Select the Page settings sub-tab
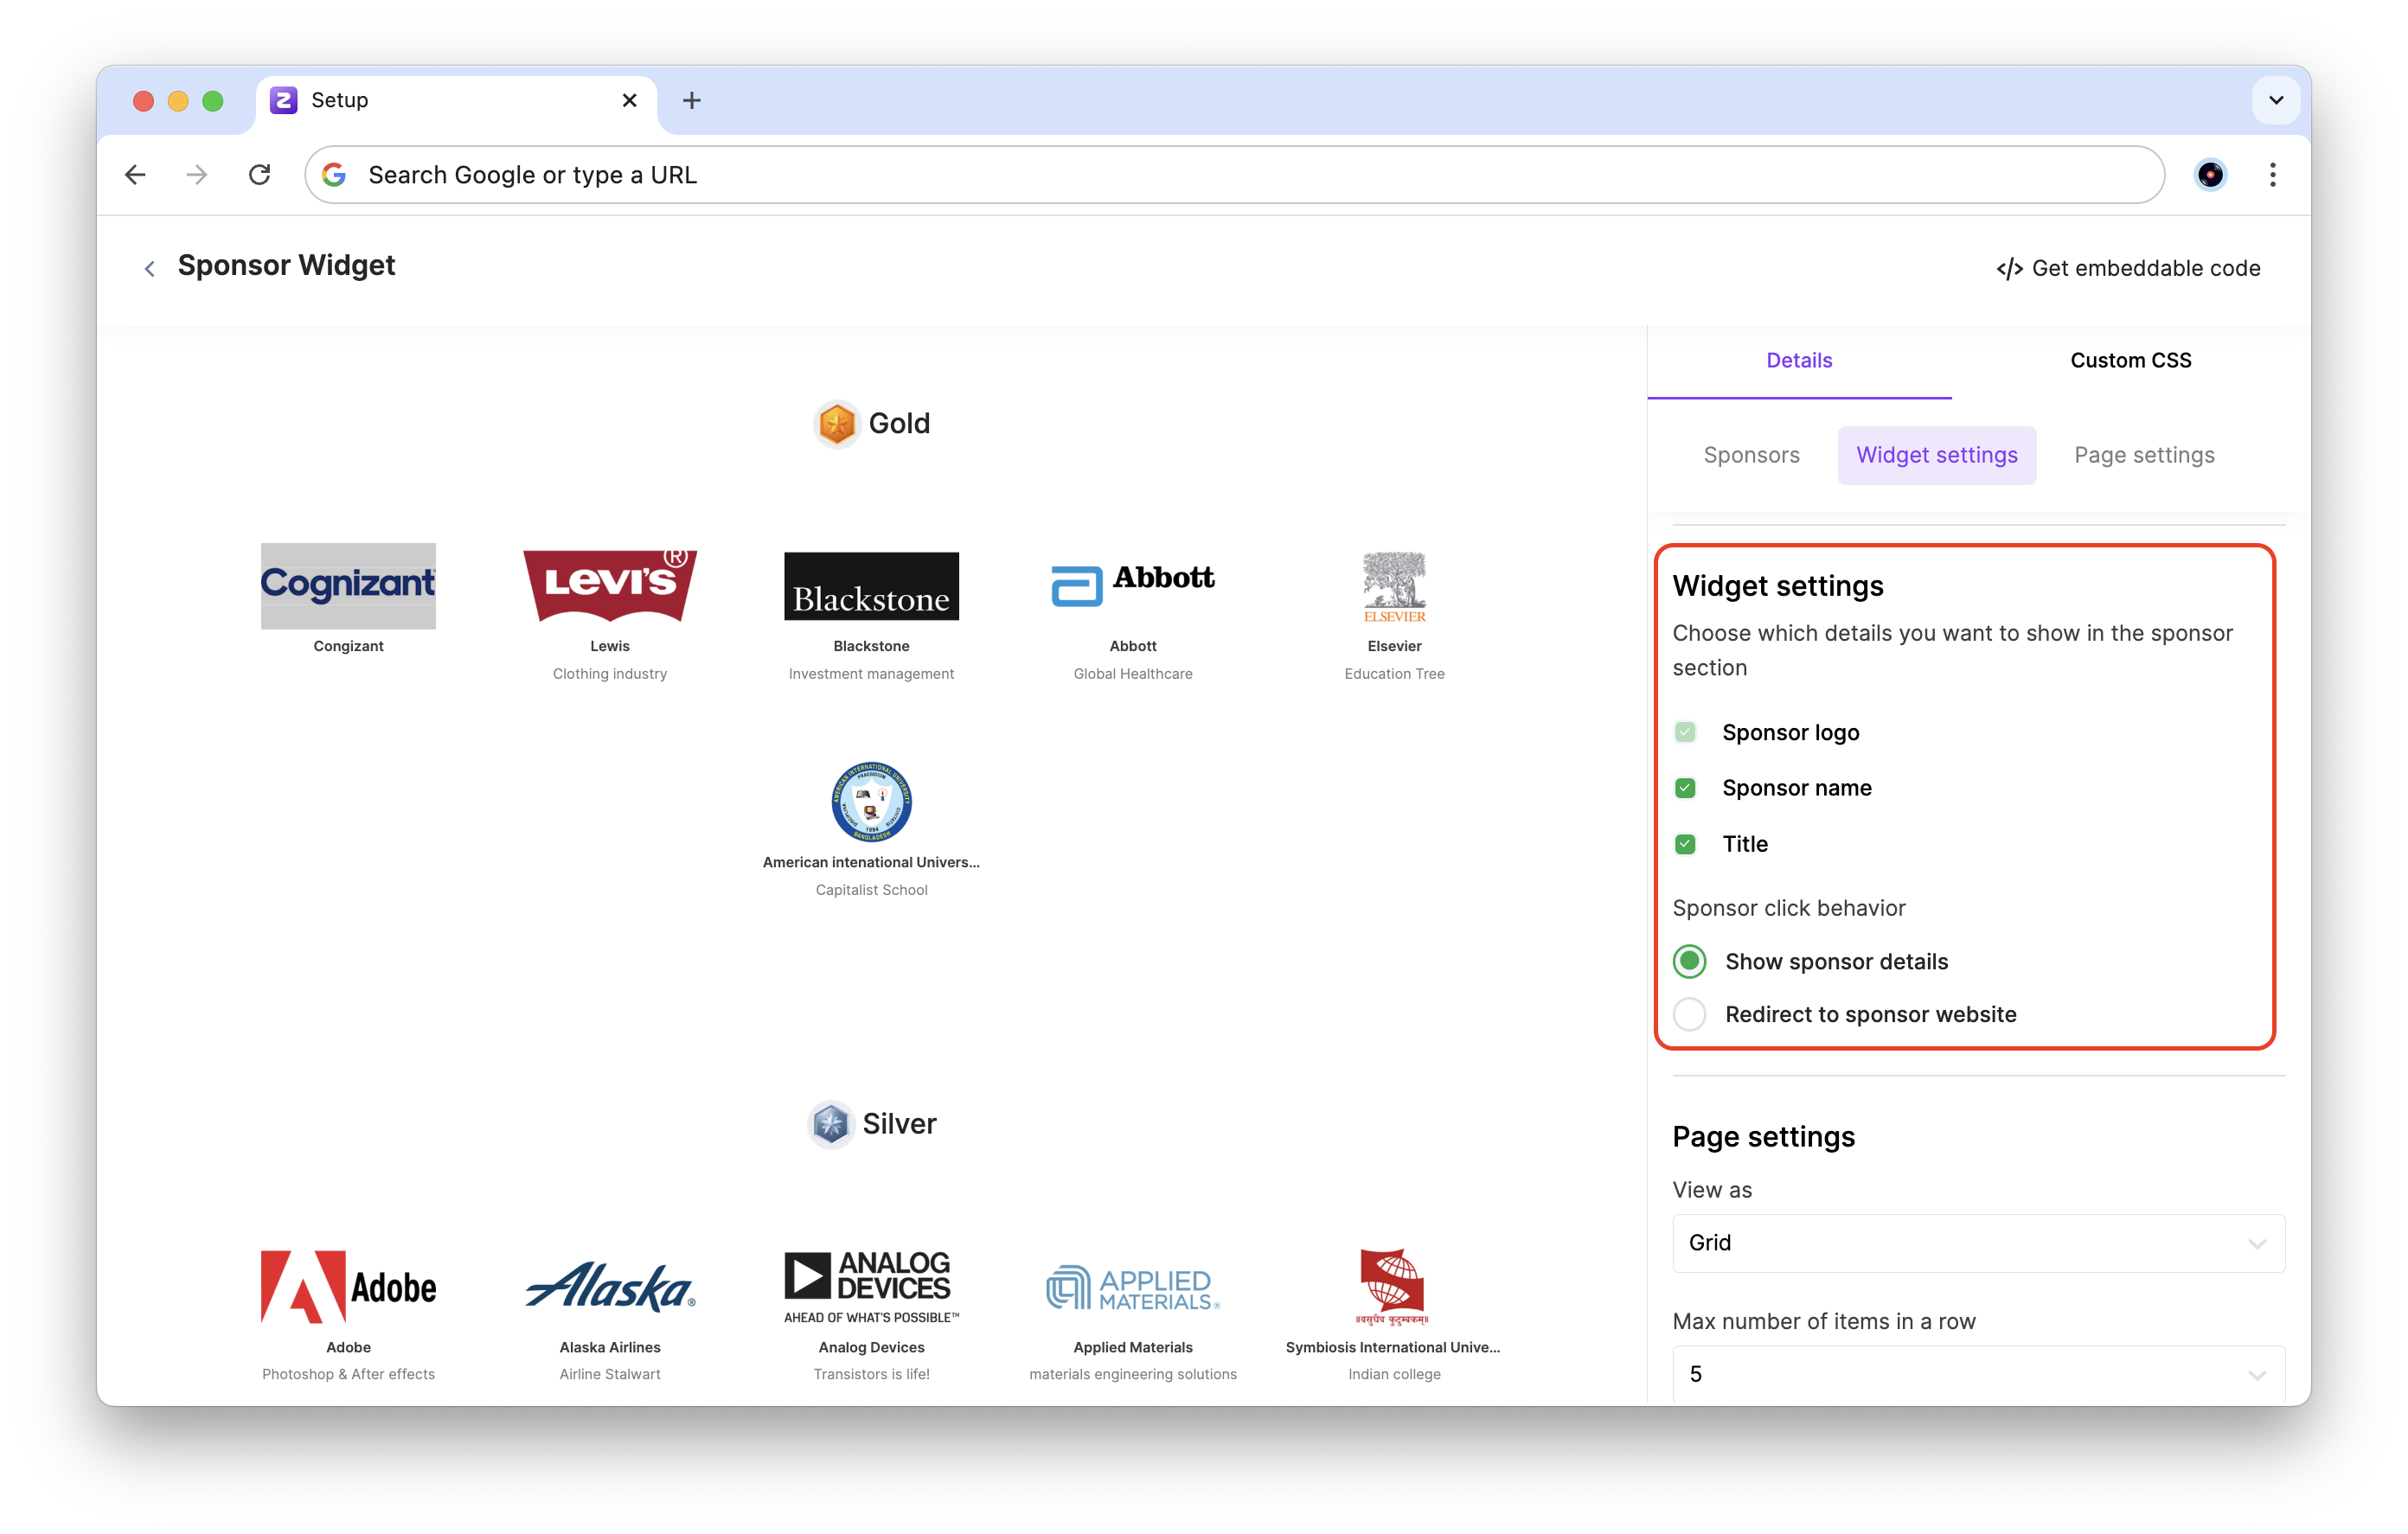The width and height of the screenshot is (2408, 1534). point(2144,455)
